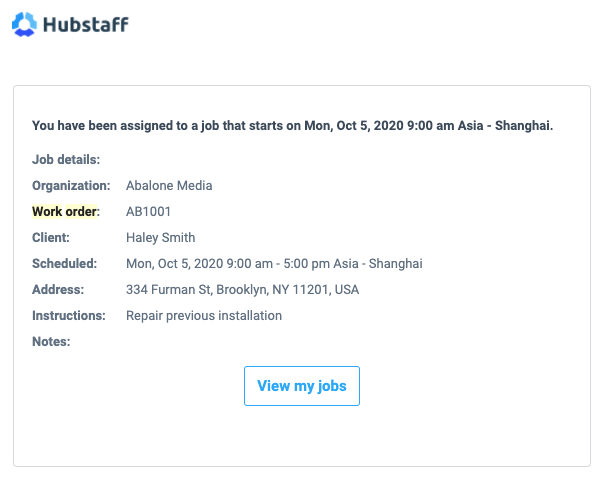Open the View my jobs button
The height and width of the screenshot is (480, 603).
(x=302, y=386)
